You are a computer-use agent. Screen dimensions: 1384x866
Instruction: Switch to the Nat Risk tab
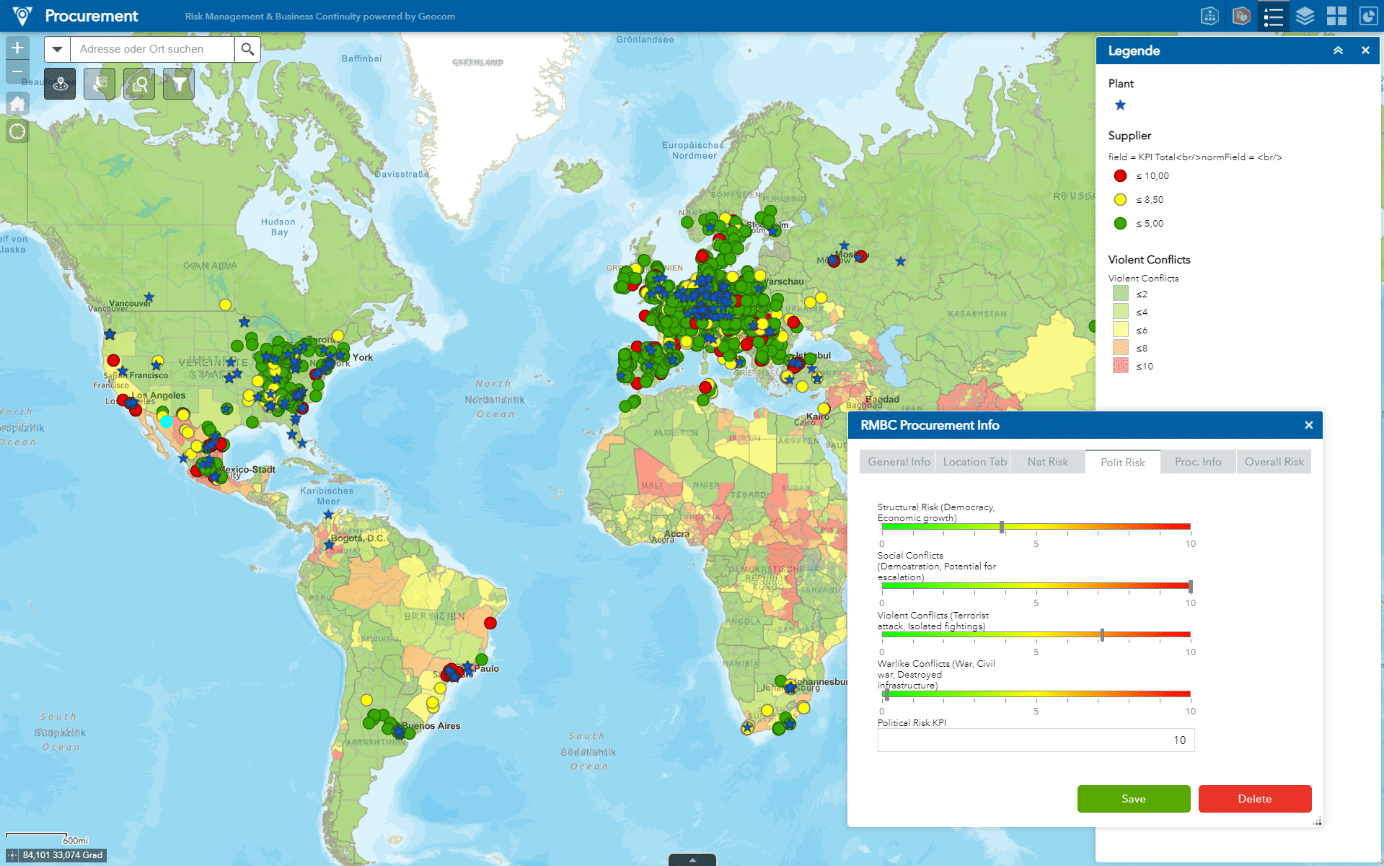pyautogui.click(x=1047, y=462)
